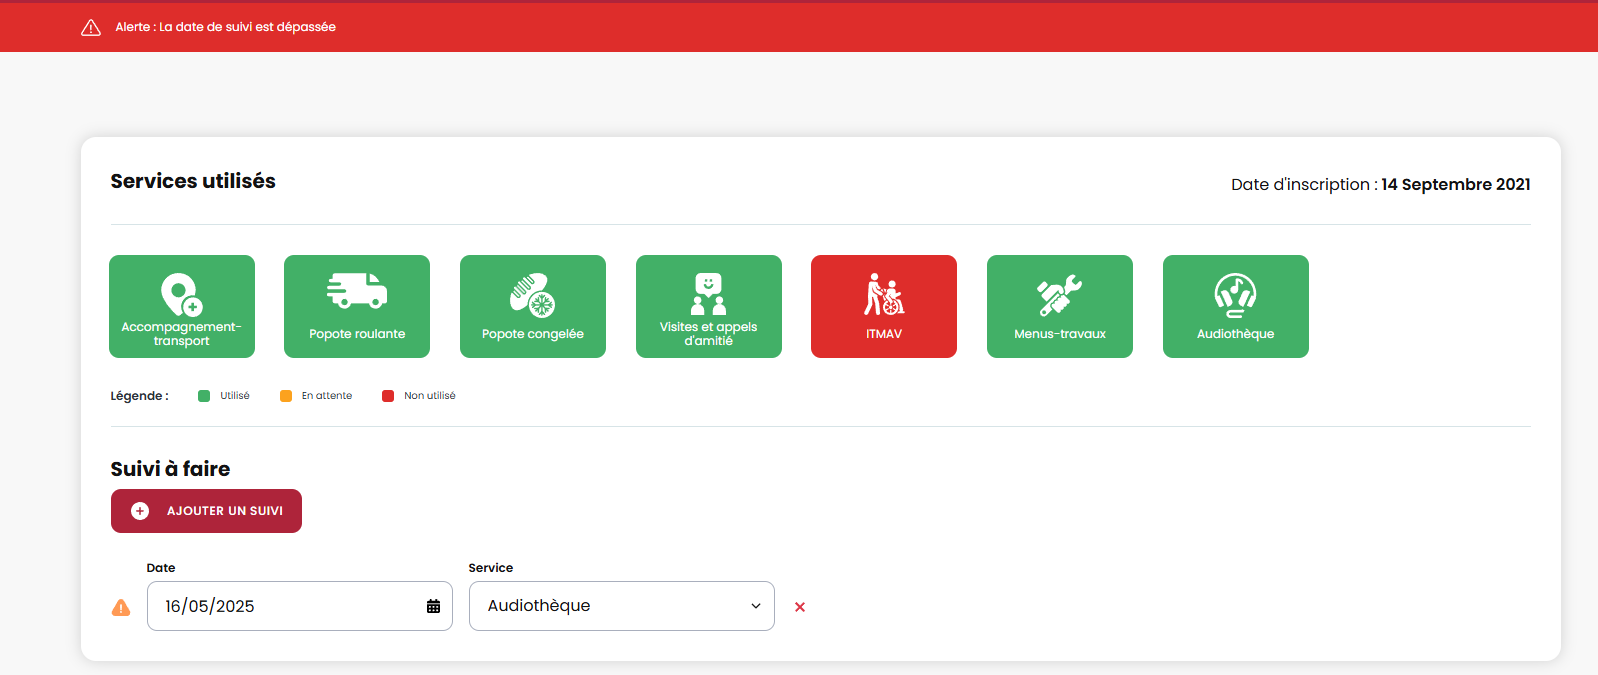Click the Popote congelée service tile
This screenshot has width=1598, height=675.
point(532,306)
